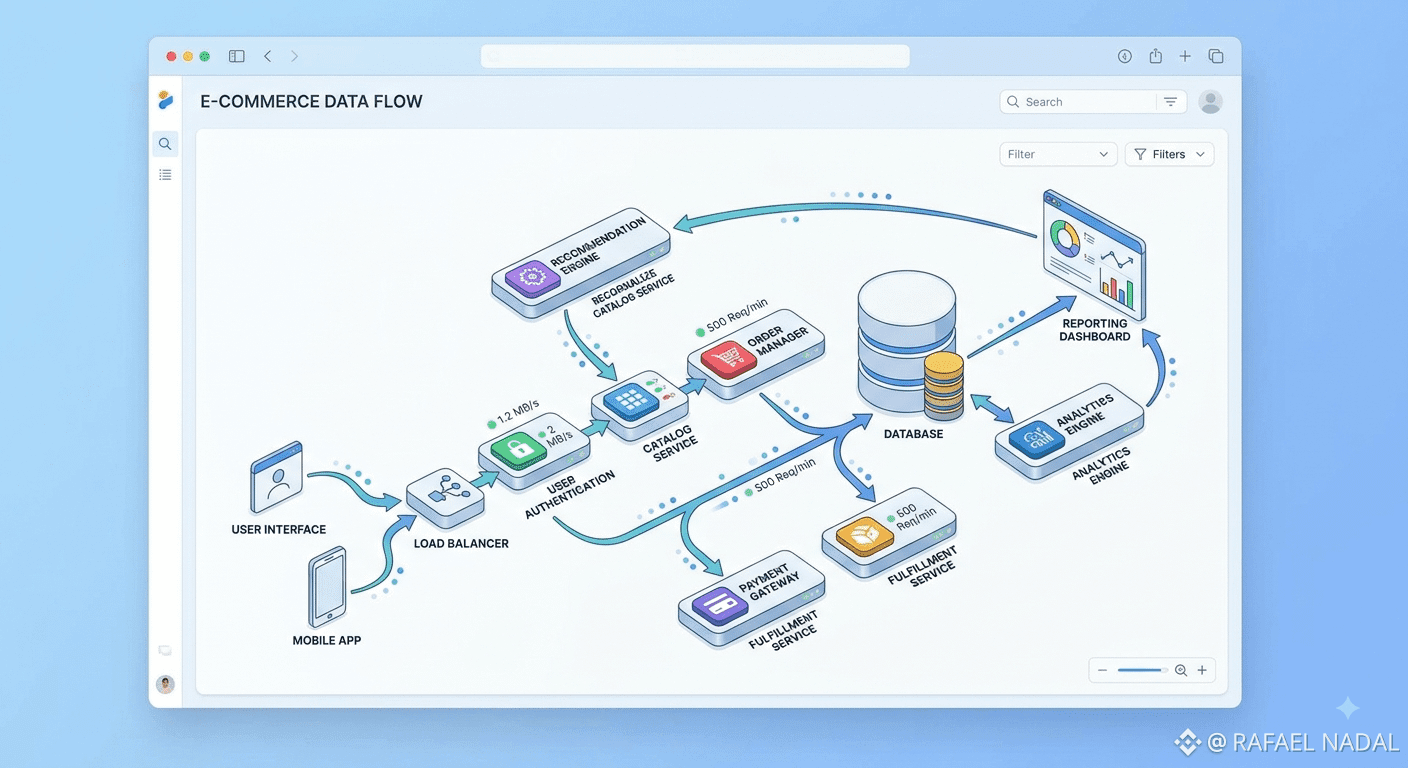Click the search filter options icon

pyautogui.click(x=1170, y=102)
